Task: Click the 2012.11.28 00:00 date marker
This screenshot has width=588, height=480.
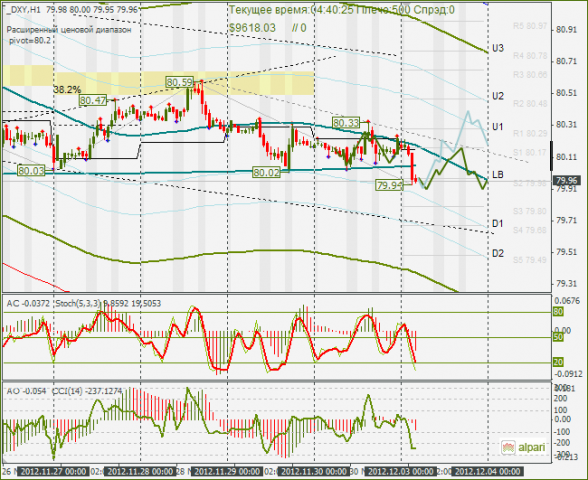Action: 141,472
